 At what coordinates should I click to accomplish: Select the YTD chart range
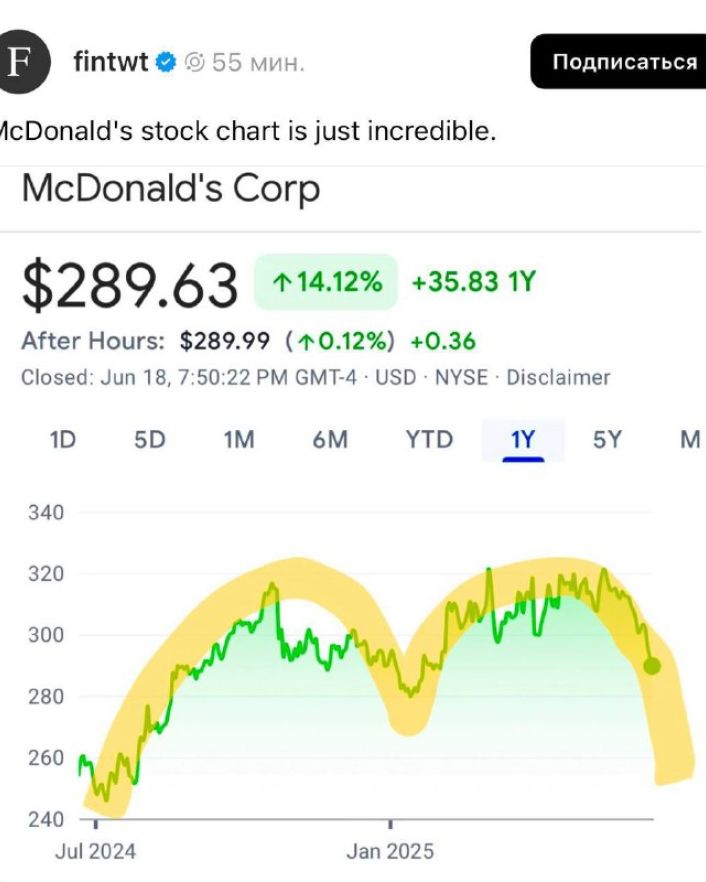point(429,439)
